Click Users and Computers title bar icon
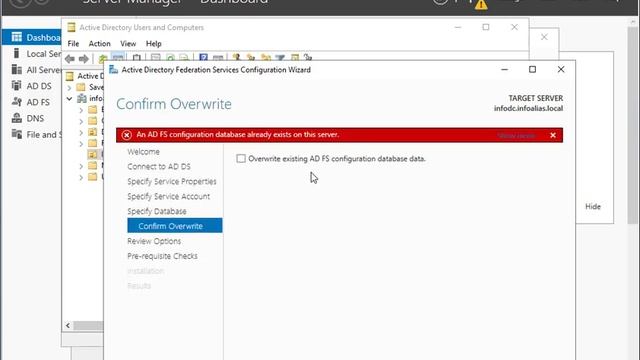The width and height of the screenshot is (640, 360). click(x=71, y=27)
